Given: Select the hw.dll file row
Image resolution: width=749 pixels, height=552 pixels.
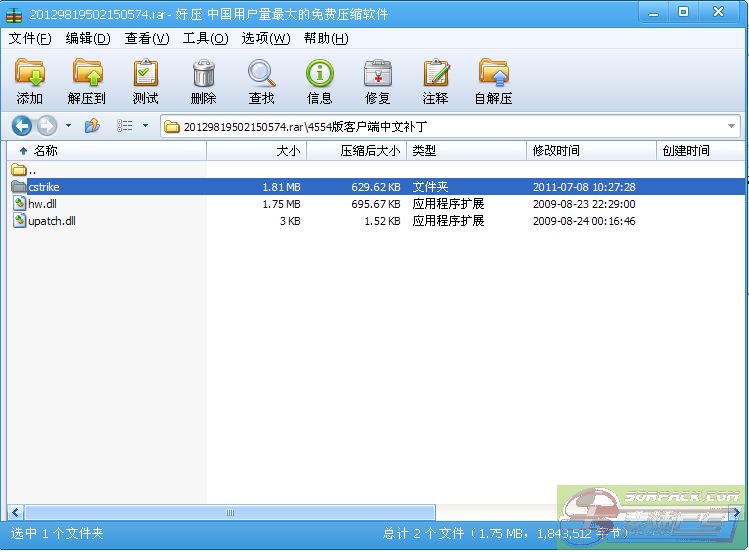Looking at the screenshot, I should (x=42, y=204).
